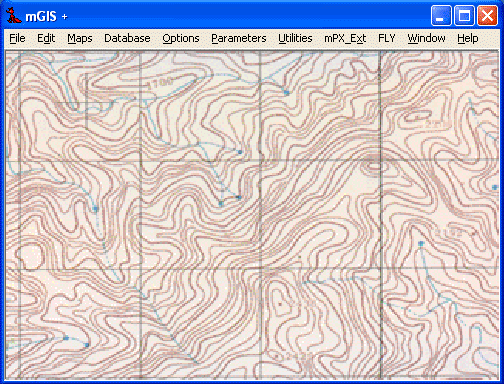Maximize the mGIS window
The height and width of the screenshot is (384, 504).
(x=464, y=15)
